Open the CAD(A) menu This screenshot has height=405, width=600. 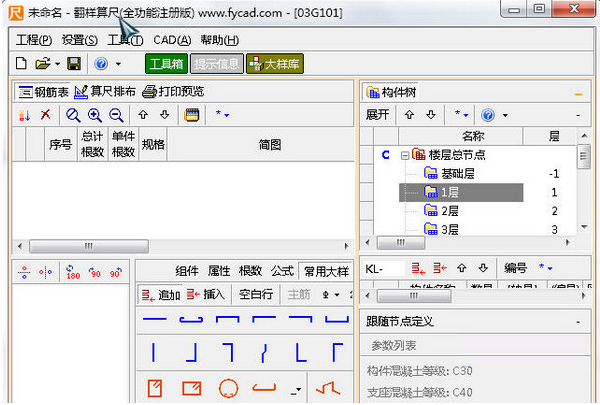pyautogui.click(x=172, y=40)
